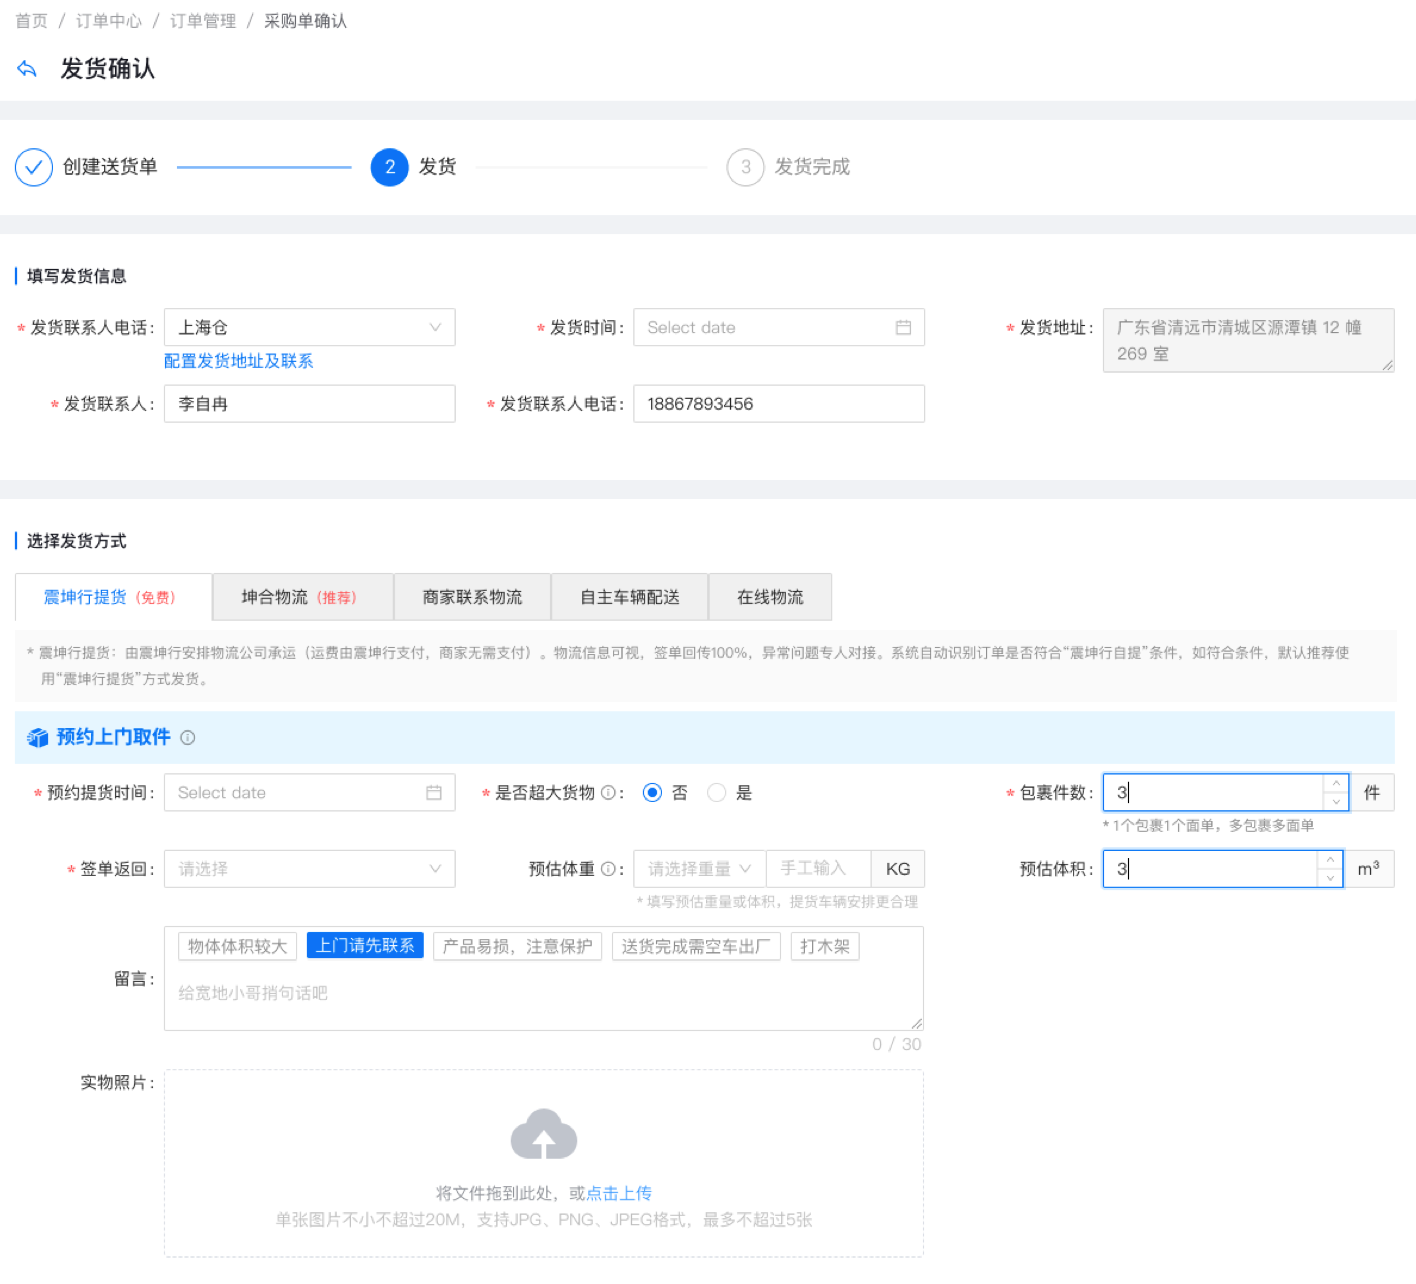Select 否 for oversized goods
Screen dimensions: 1416x1284
pos(653,793)
